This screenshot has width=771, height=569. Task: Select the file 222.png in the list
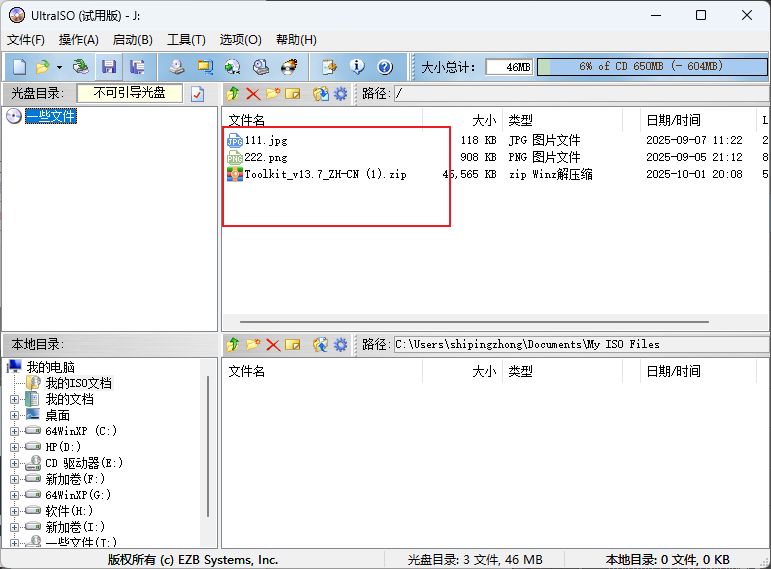[x=265, y=157]
